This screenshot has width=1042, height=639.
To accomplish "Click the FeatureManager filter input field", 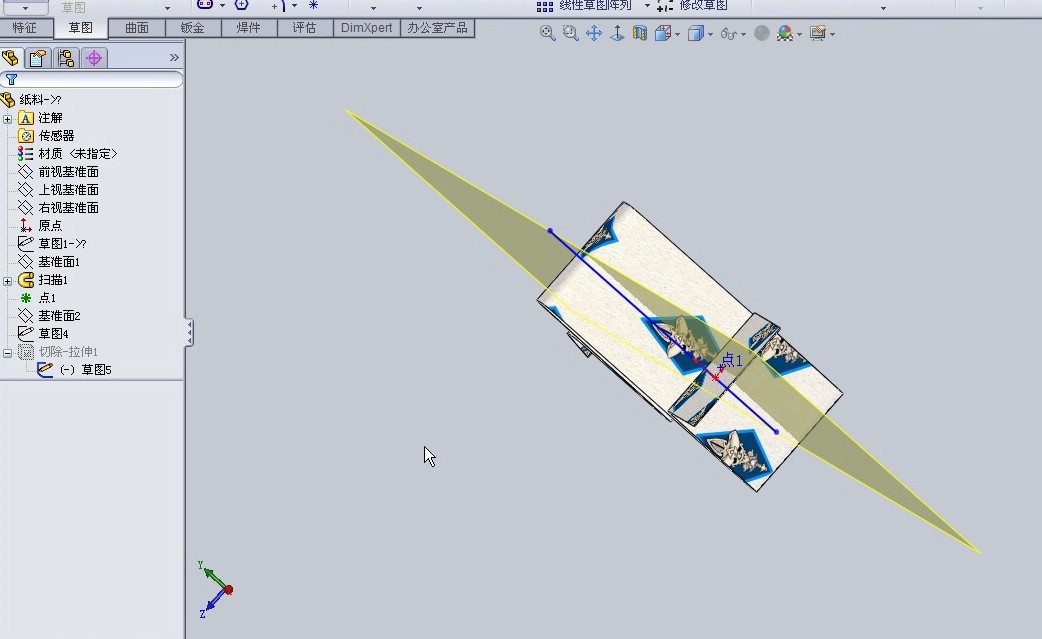I will click(x=92, y=79).
